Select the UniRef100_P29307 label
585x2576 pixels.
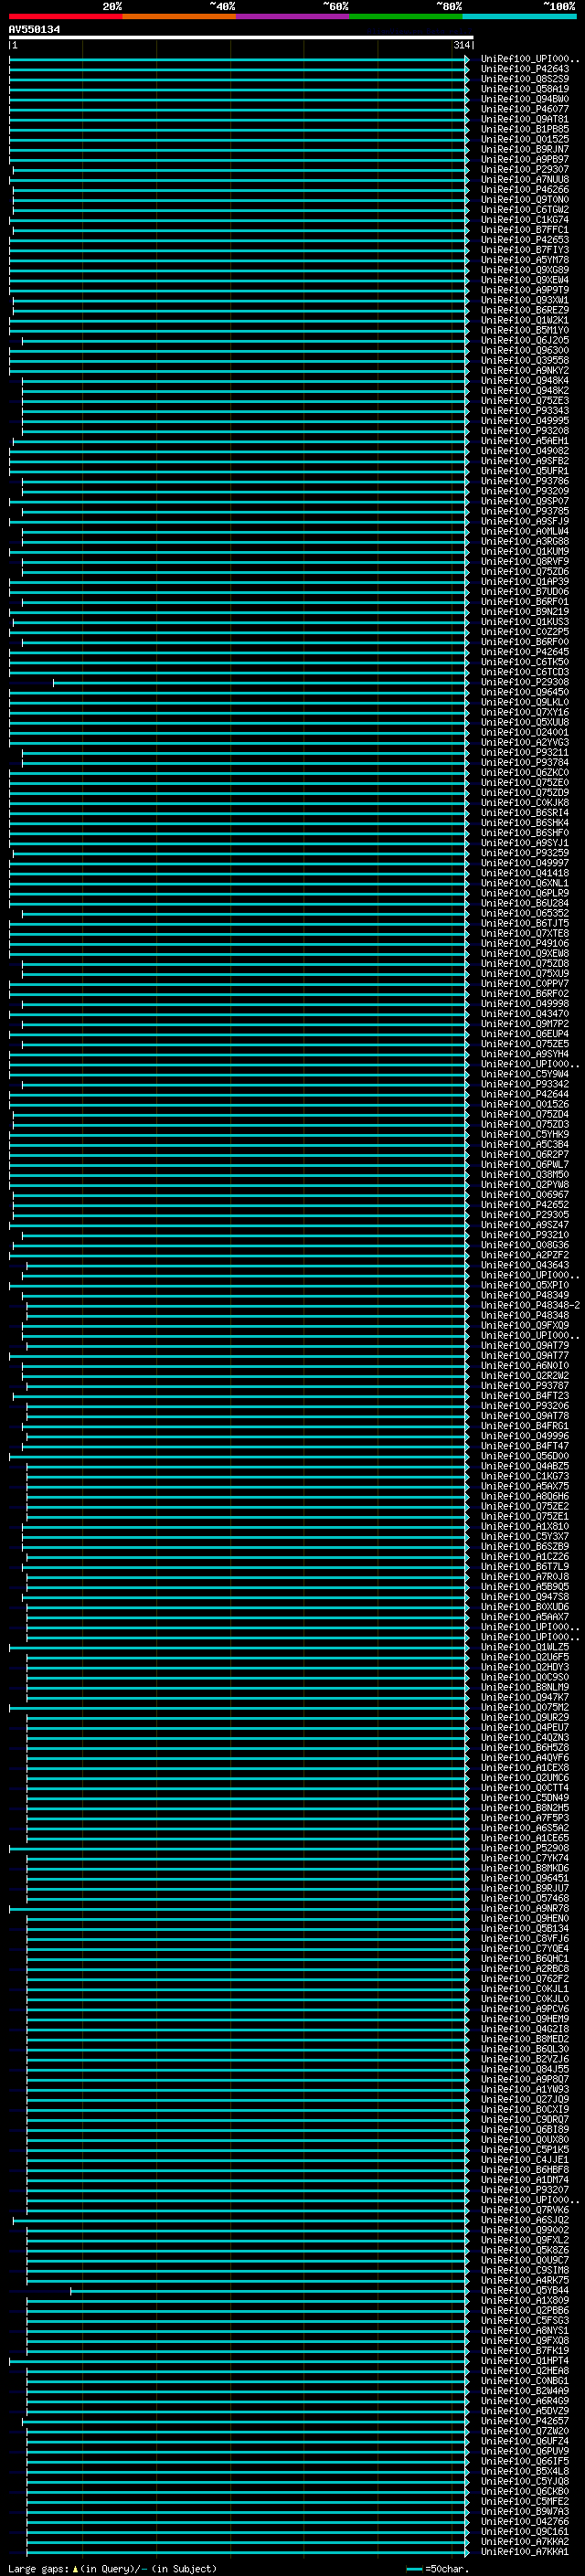tap(525, 170)
